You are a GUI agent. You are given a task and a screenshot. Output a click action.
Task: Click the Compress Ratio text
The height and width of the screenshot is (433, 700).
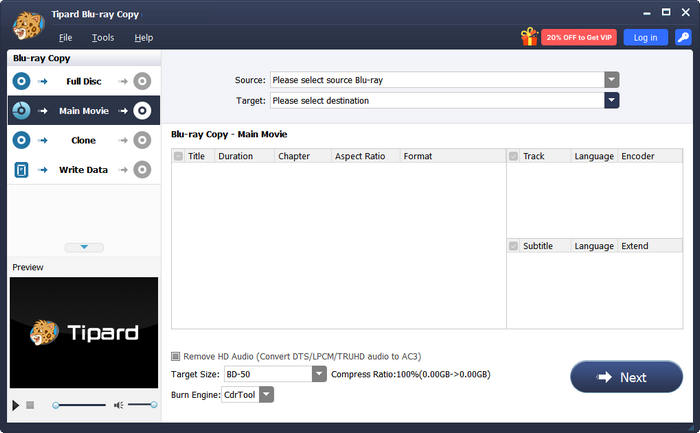(411, 374)
